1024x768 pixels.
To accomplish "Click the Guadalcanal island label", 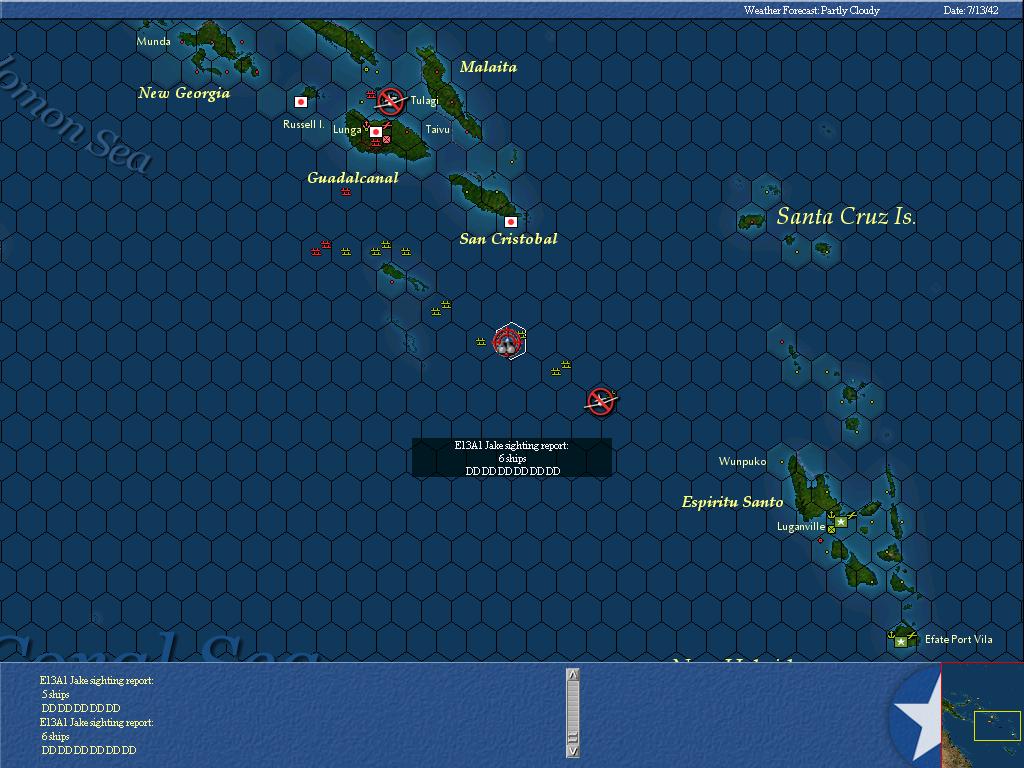I will pyautogui.click(x=353, y=178).
